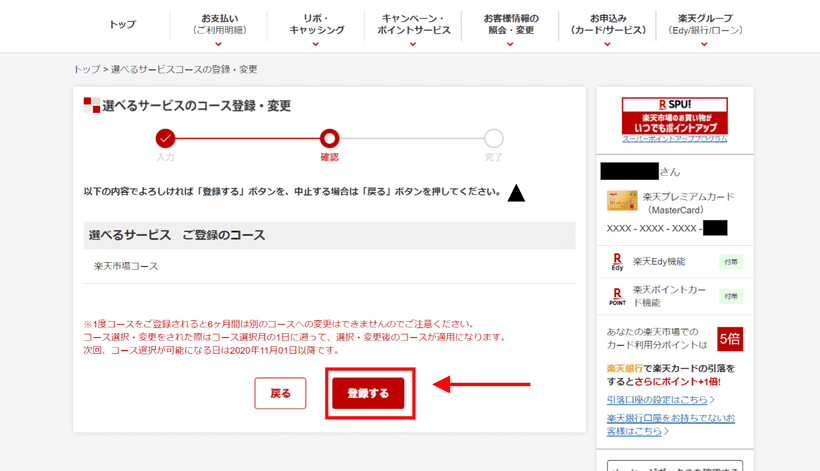Image resolution: width=820 pixels, height=471 pixels.
Task: Click the 完了 step circle
Action: 494,139
